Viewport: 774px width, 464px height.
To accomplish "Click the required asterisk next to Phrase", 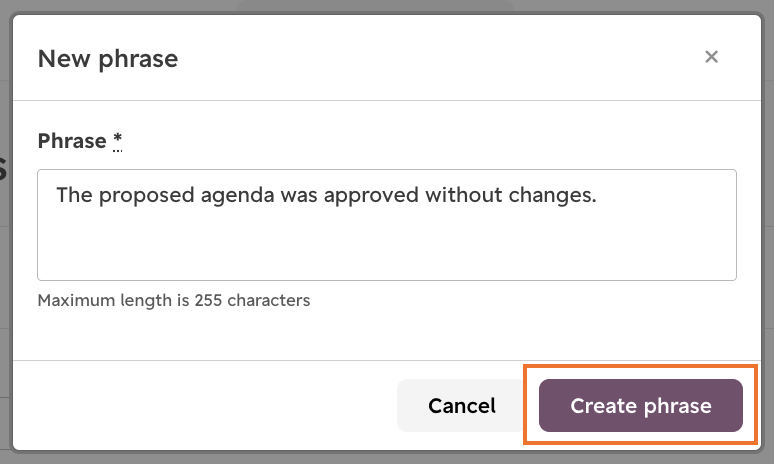I will (117, 141).
